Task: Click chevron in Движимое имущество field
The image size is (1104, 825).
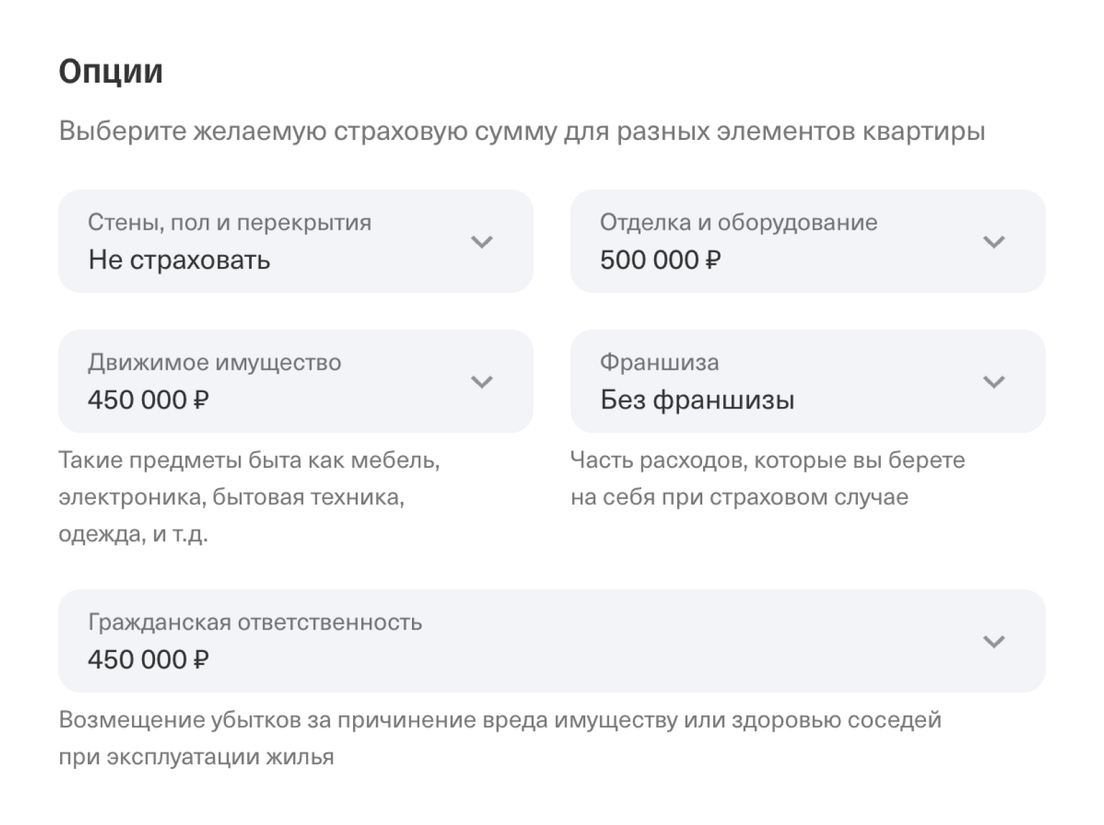Action: (x=482, y=382)
